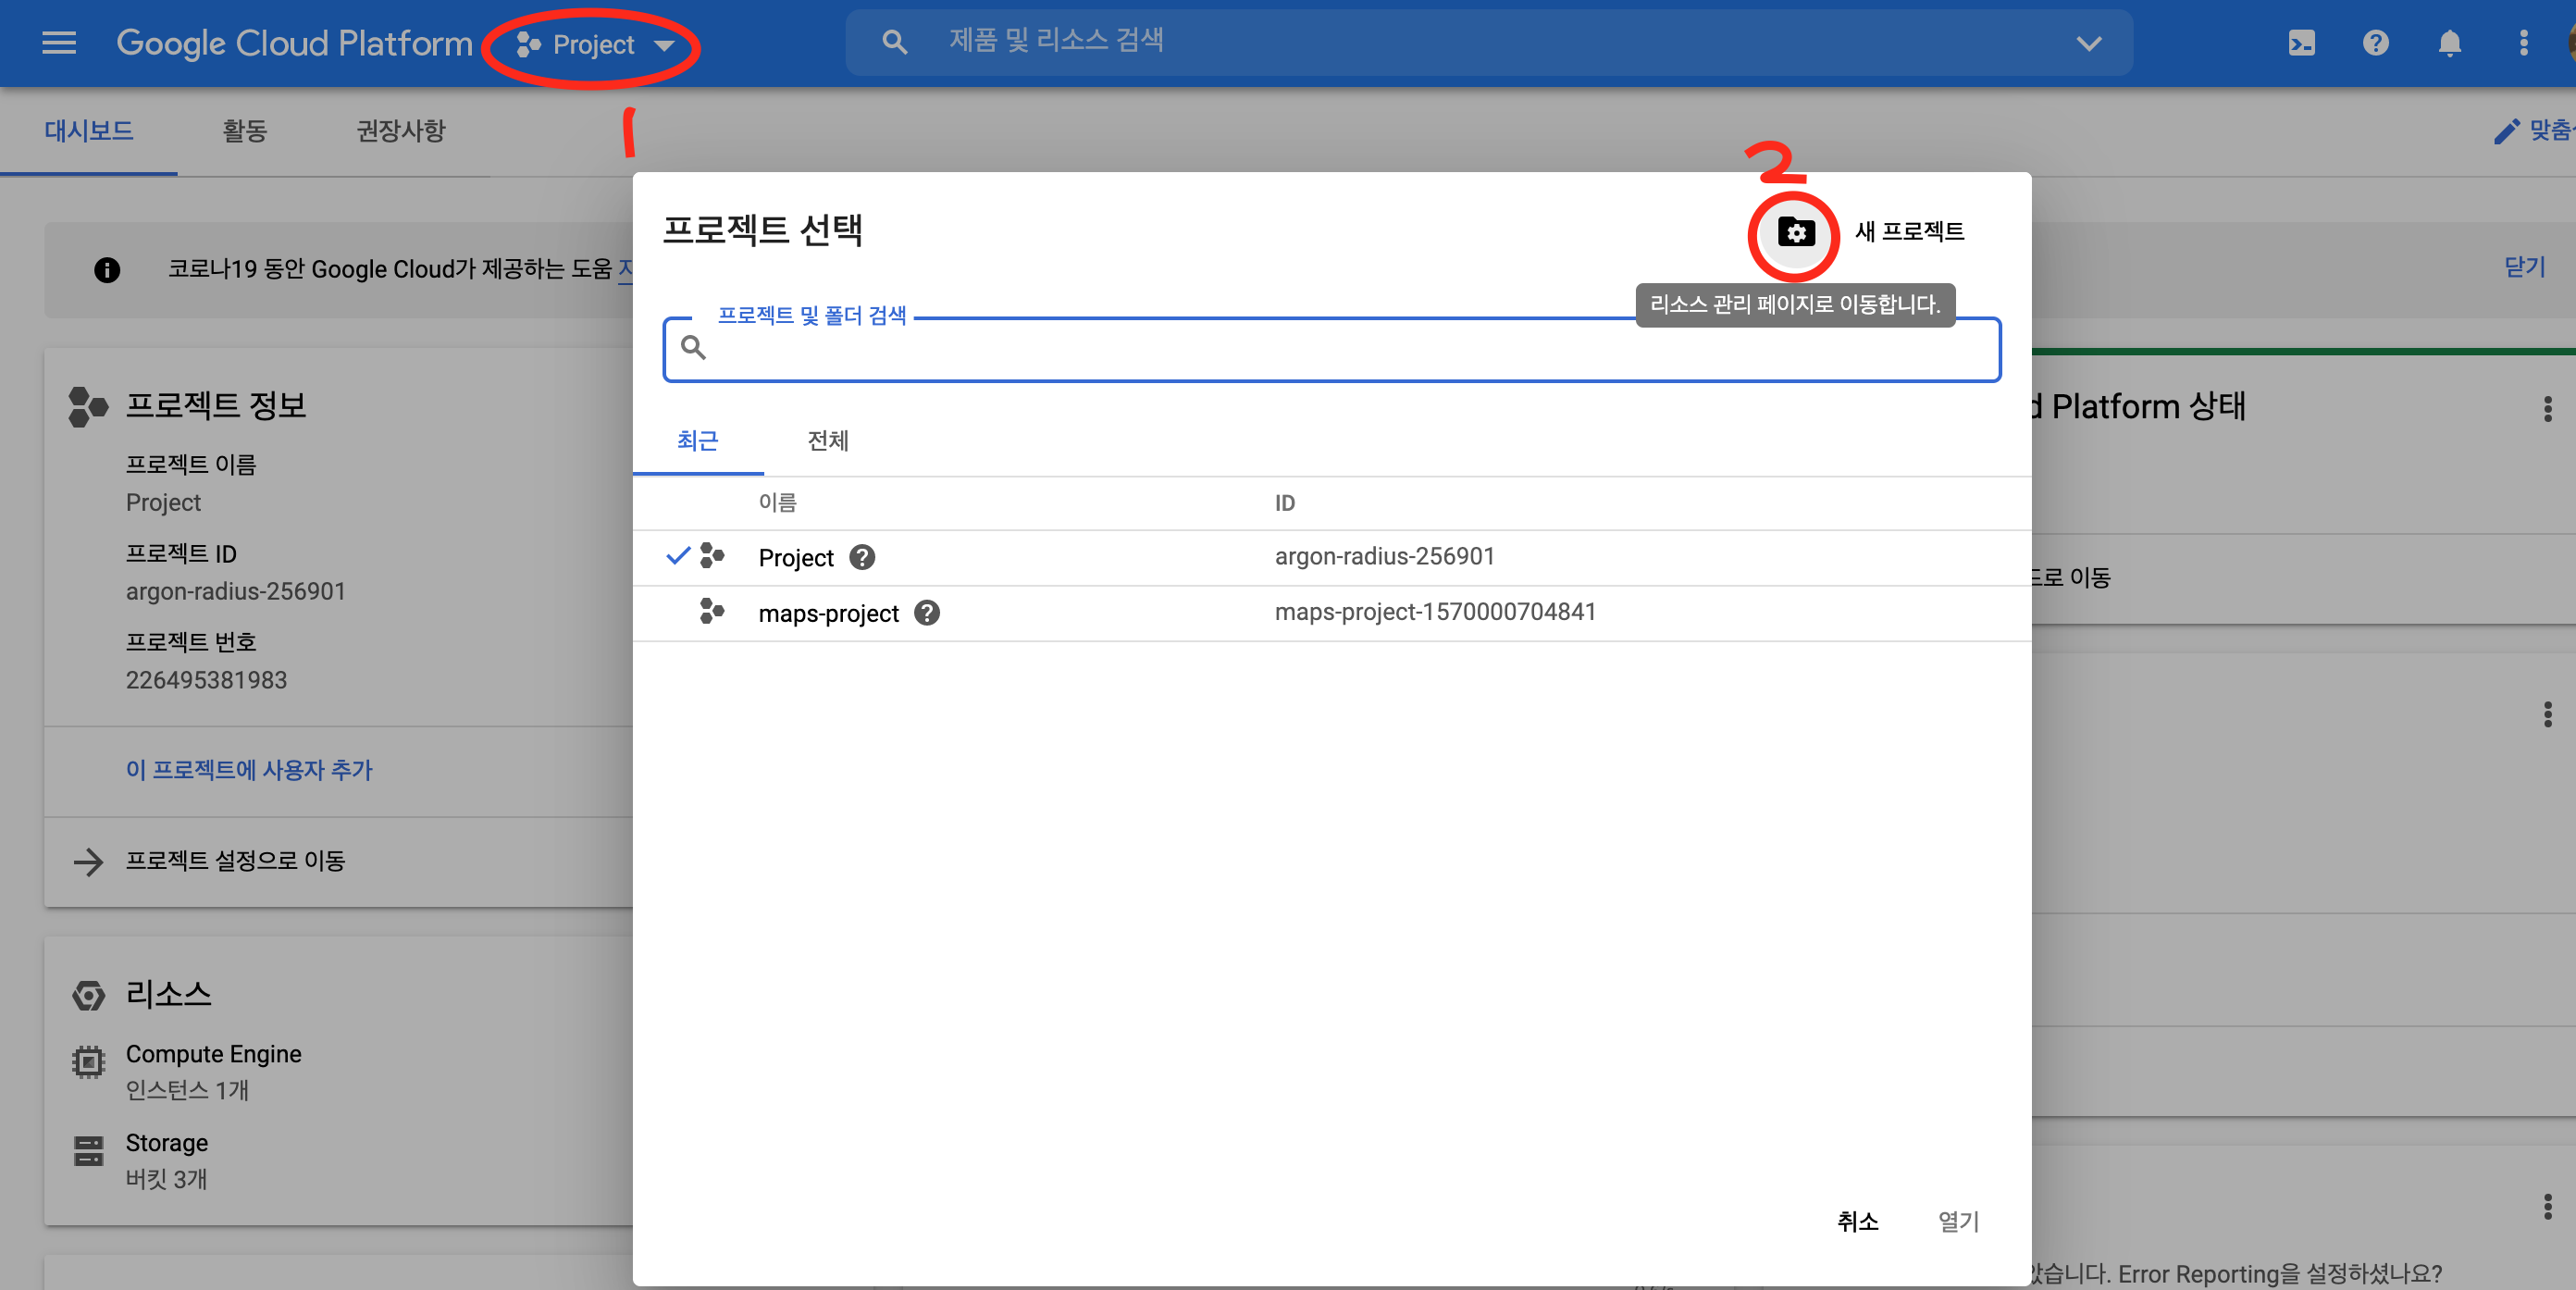Click the info icon in the COVID banner
The height and width of the screenshot is (1290, 2576).
pos(107,269)
